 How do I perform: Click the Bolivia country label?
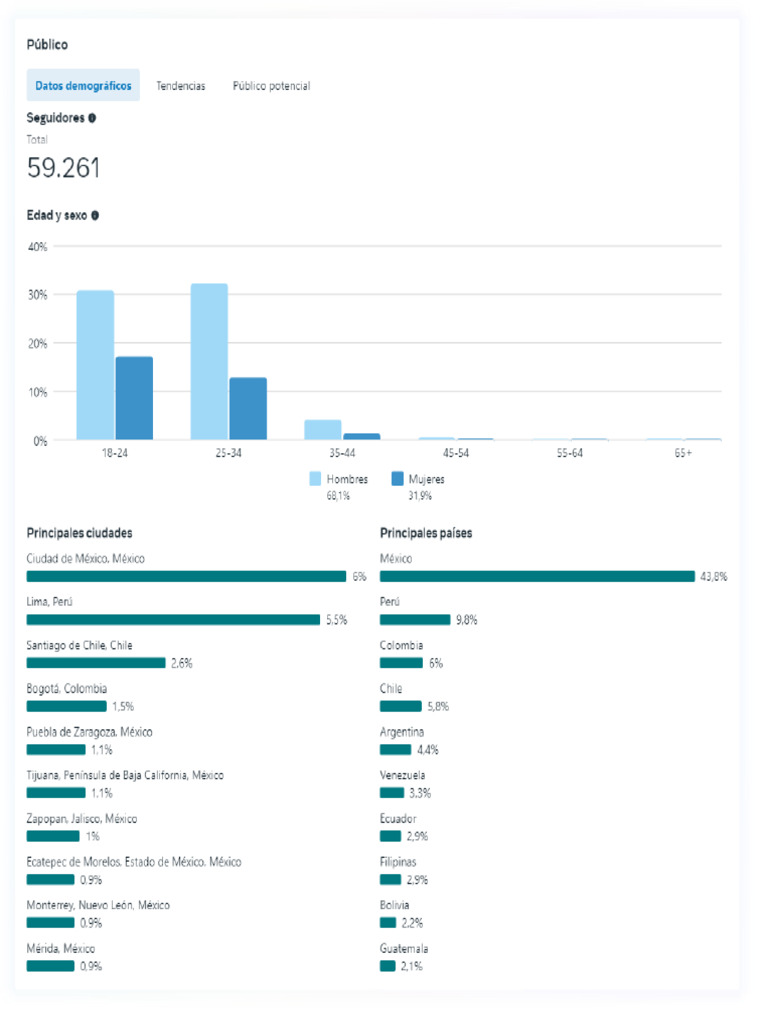tap(394, 905)
